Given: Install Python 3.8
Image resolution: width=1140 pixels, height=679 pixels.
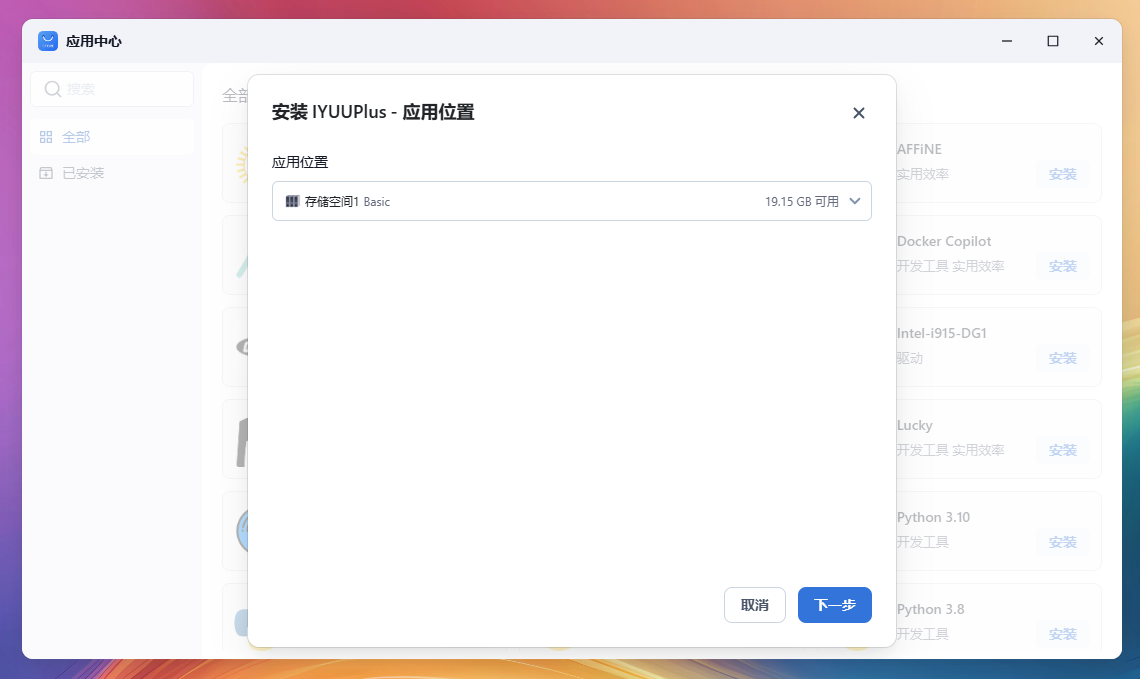Looking at the screenshot, I should pyautogui.click(x=1062, y=635).
